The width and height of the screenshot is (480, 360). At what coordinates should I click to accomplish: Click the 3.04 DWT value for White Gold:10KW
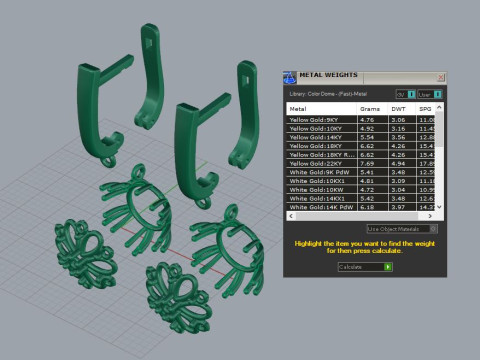398,190
